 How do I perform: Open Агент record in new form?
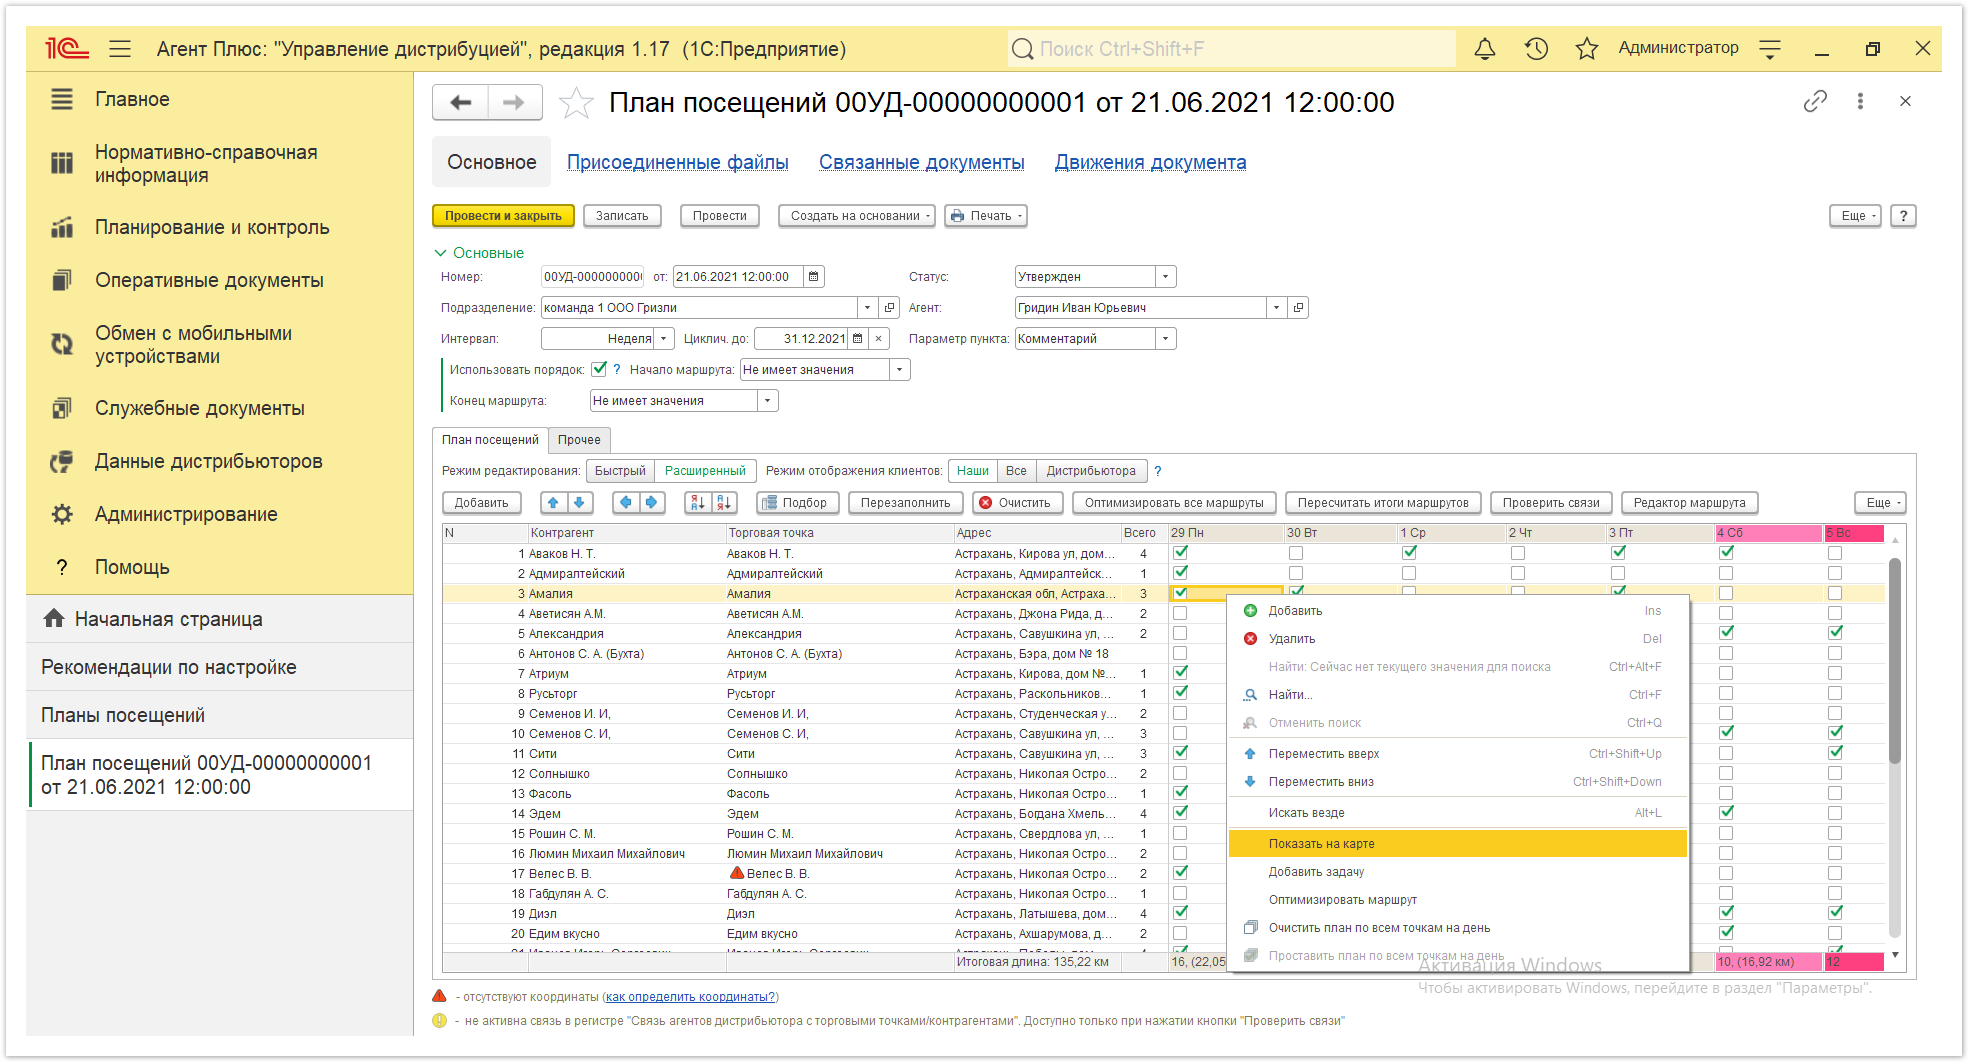(x=1298, y=308)
